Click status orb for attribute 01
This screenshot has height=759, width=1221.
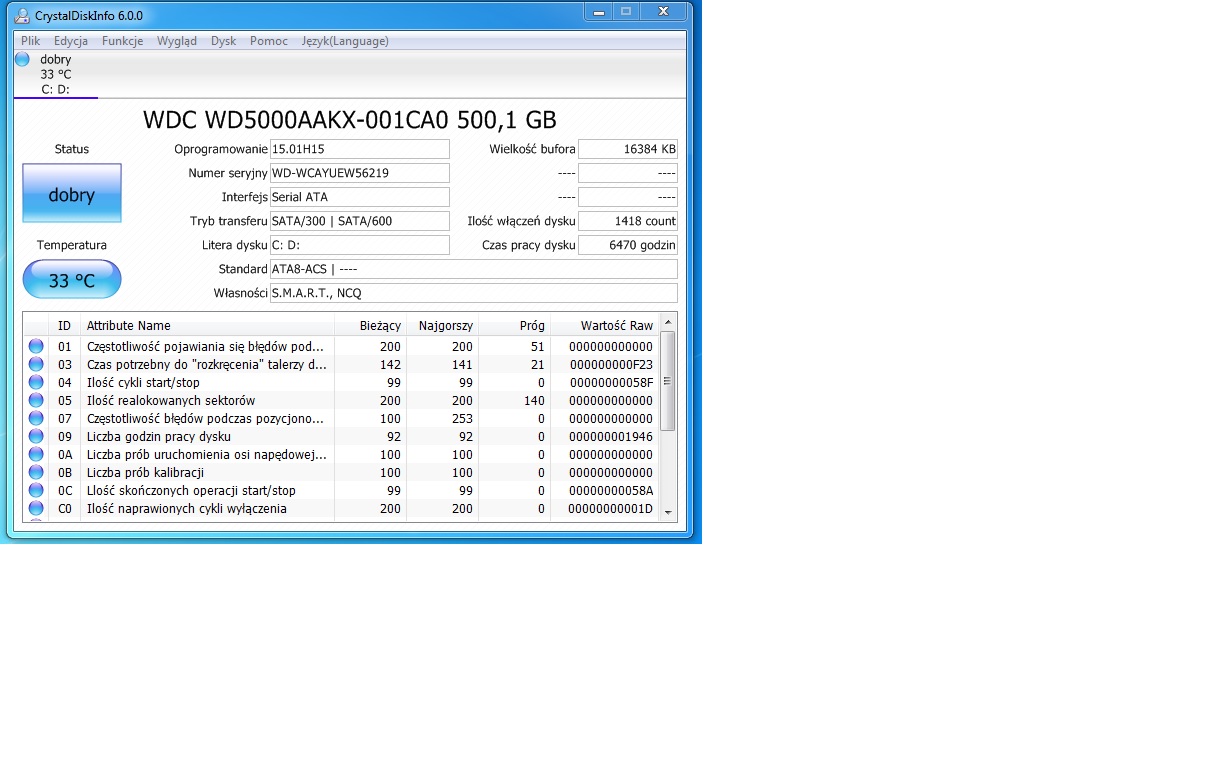(x=36, y=346)
